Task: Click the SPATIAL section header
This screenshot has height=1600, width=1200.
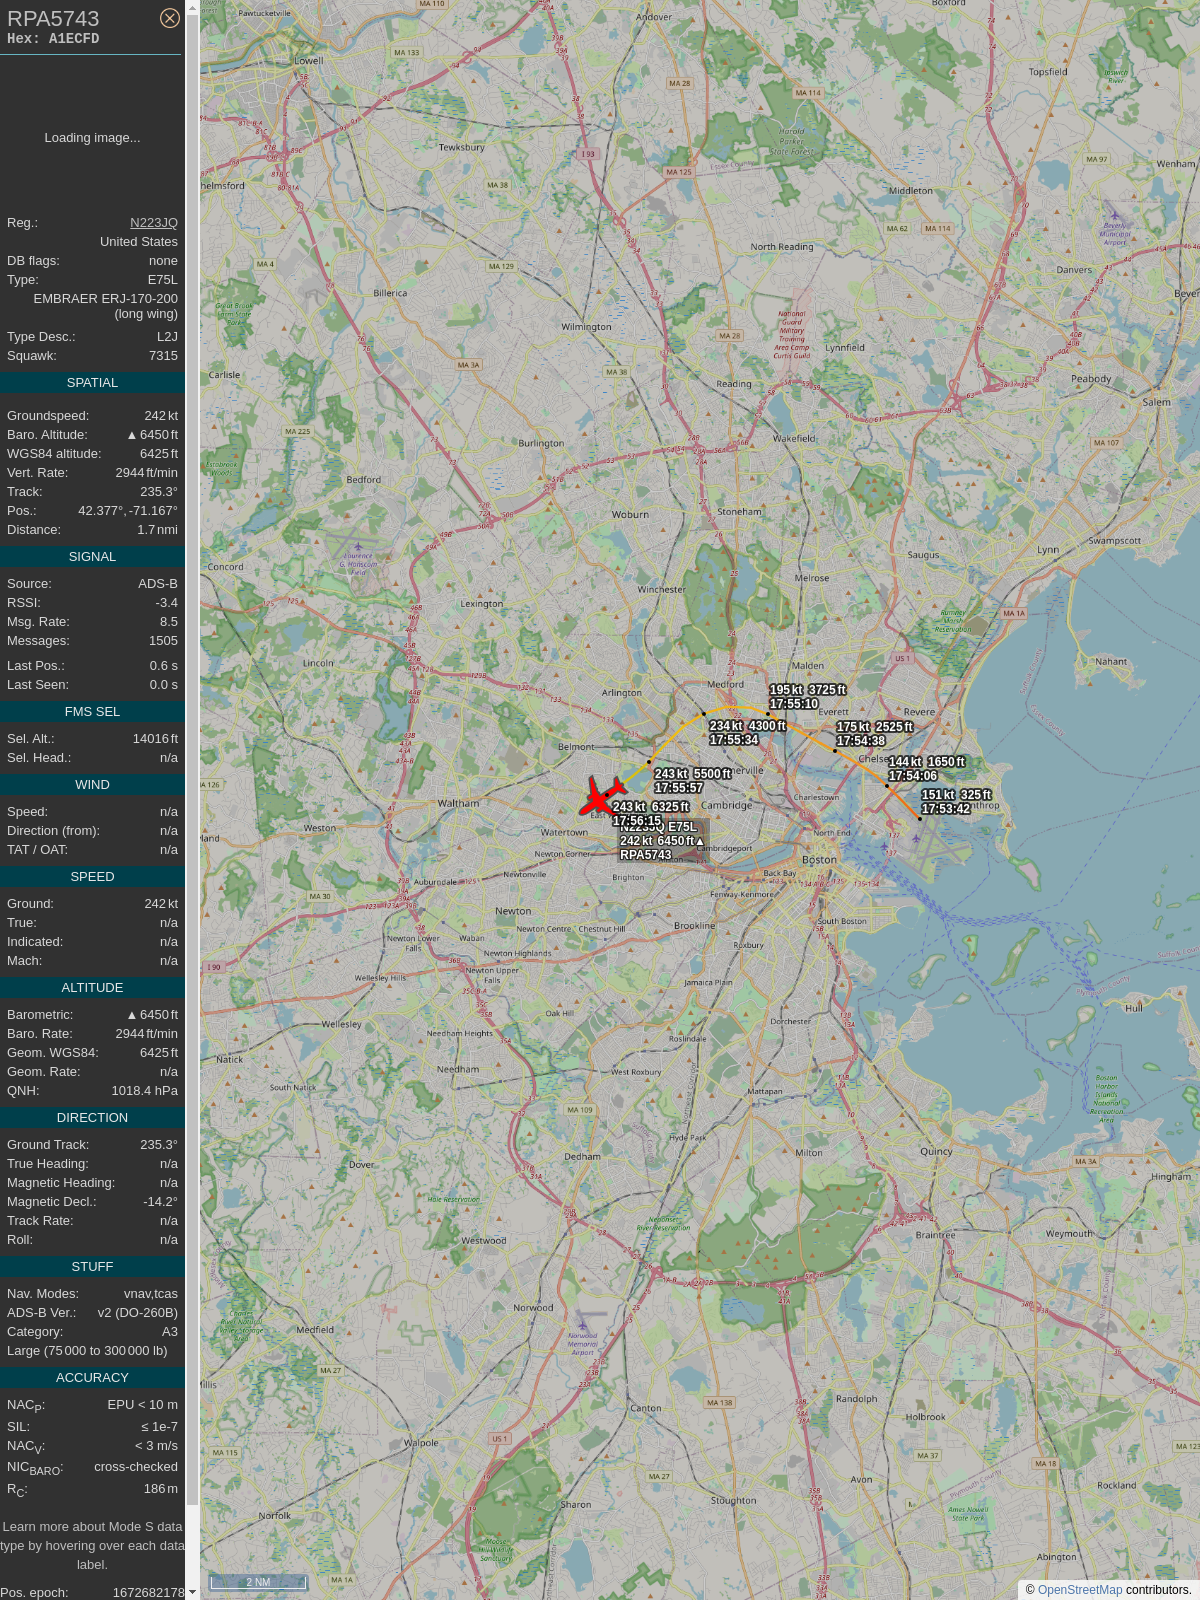Action: pos(92,383)
